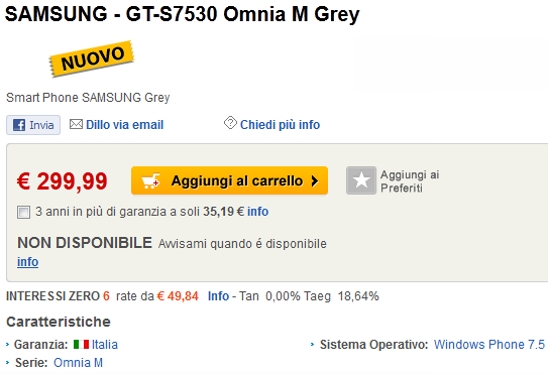Open the Dillo via email link
The height and width of the screenshot is (375, 548).
(x=125, y=125)
